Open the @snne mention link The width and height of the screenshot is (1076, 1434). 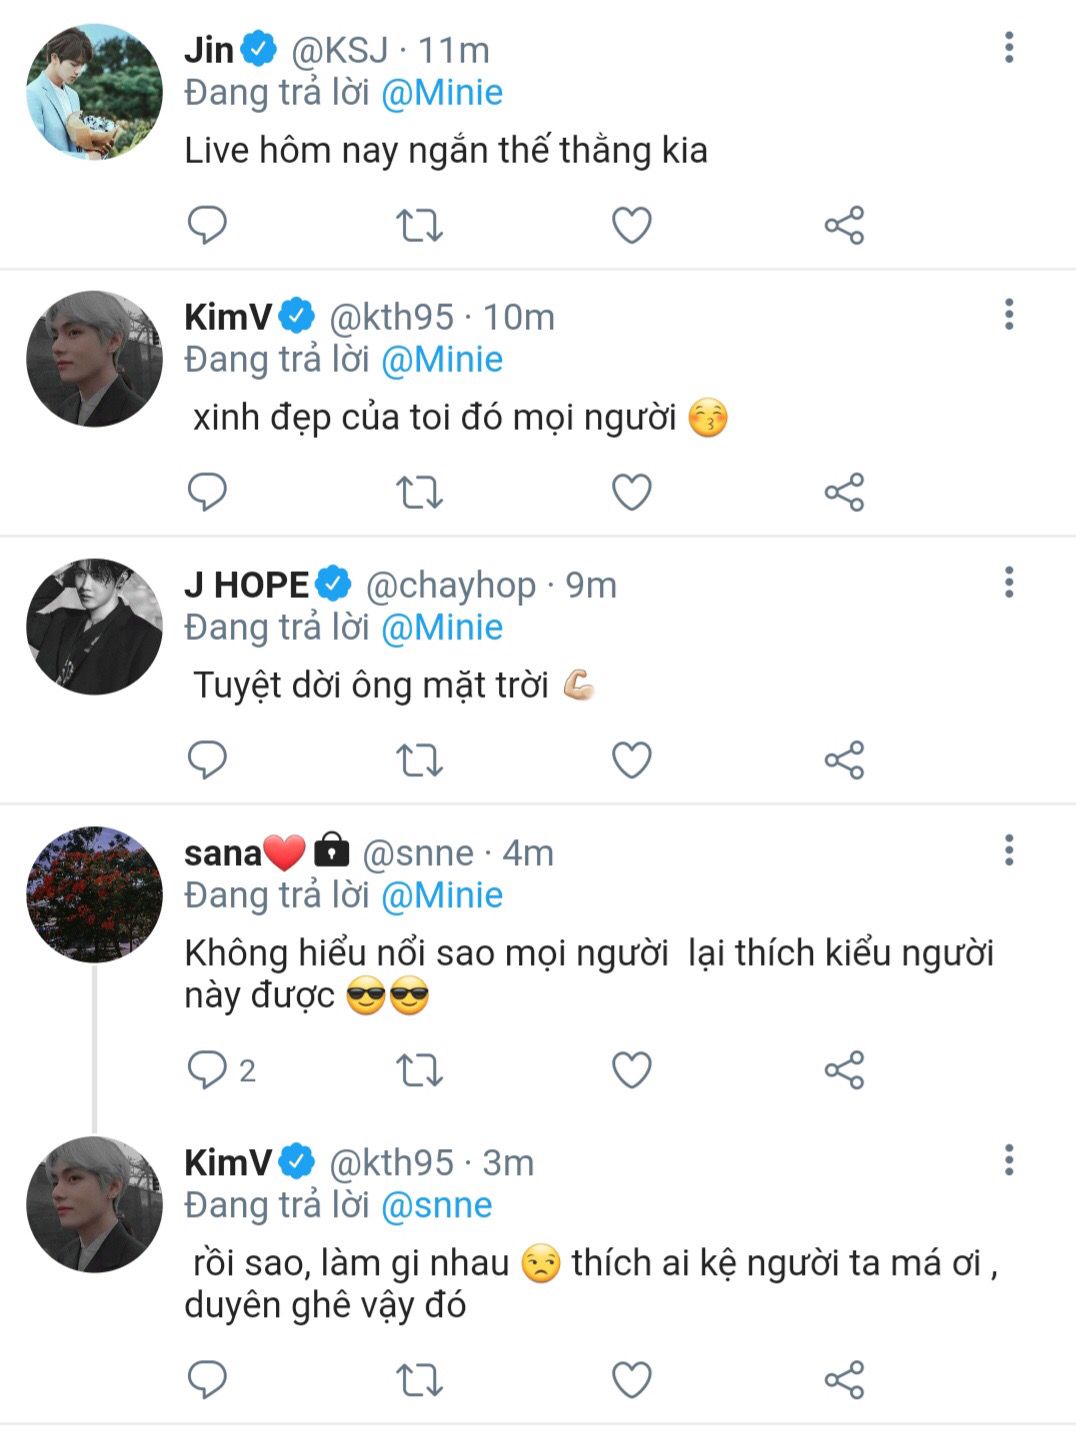(437, 1205)
